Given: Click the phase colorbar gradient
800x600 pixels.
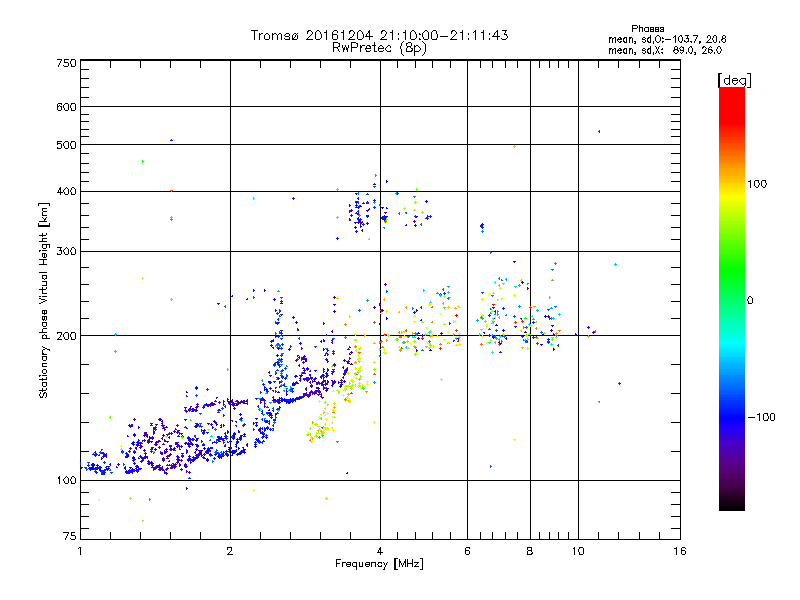Looking at the screenshot, I should point(732,298).
